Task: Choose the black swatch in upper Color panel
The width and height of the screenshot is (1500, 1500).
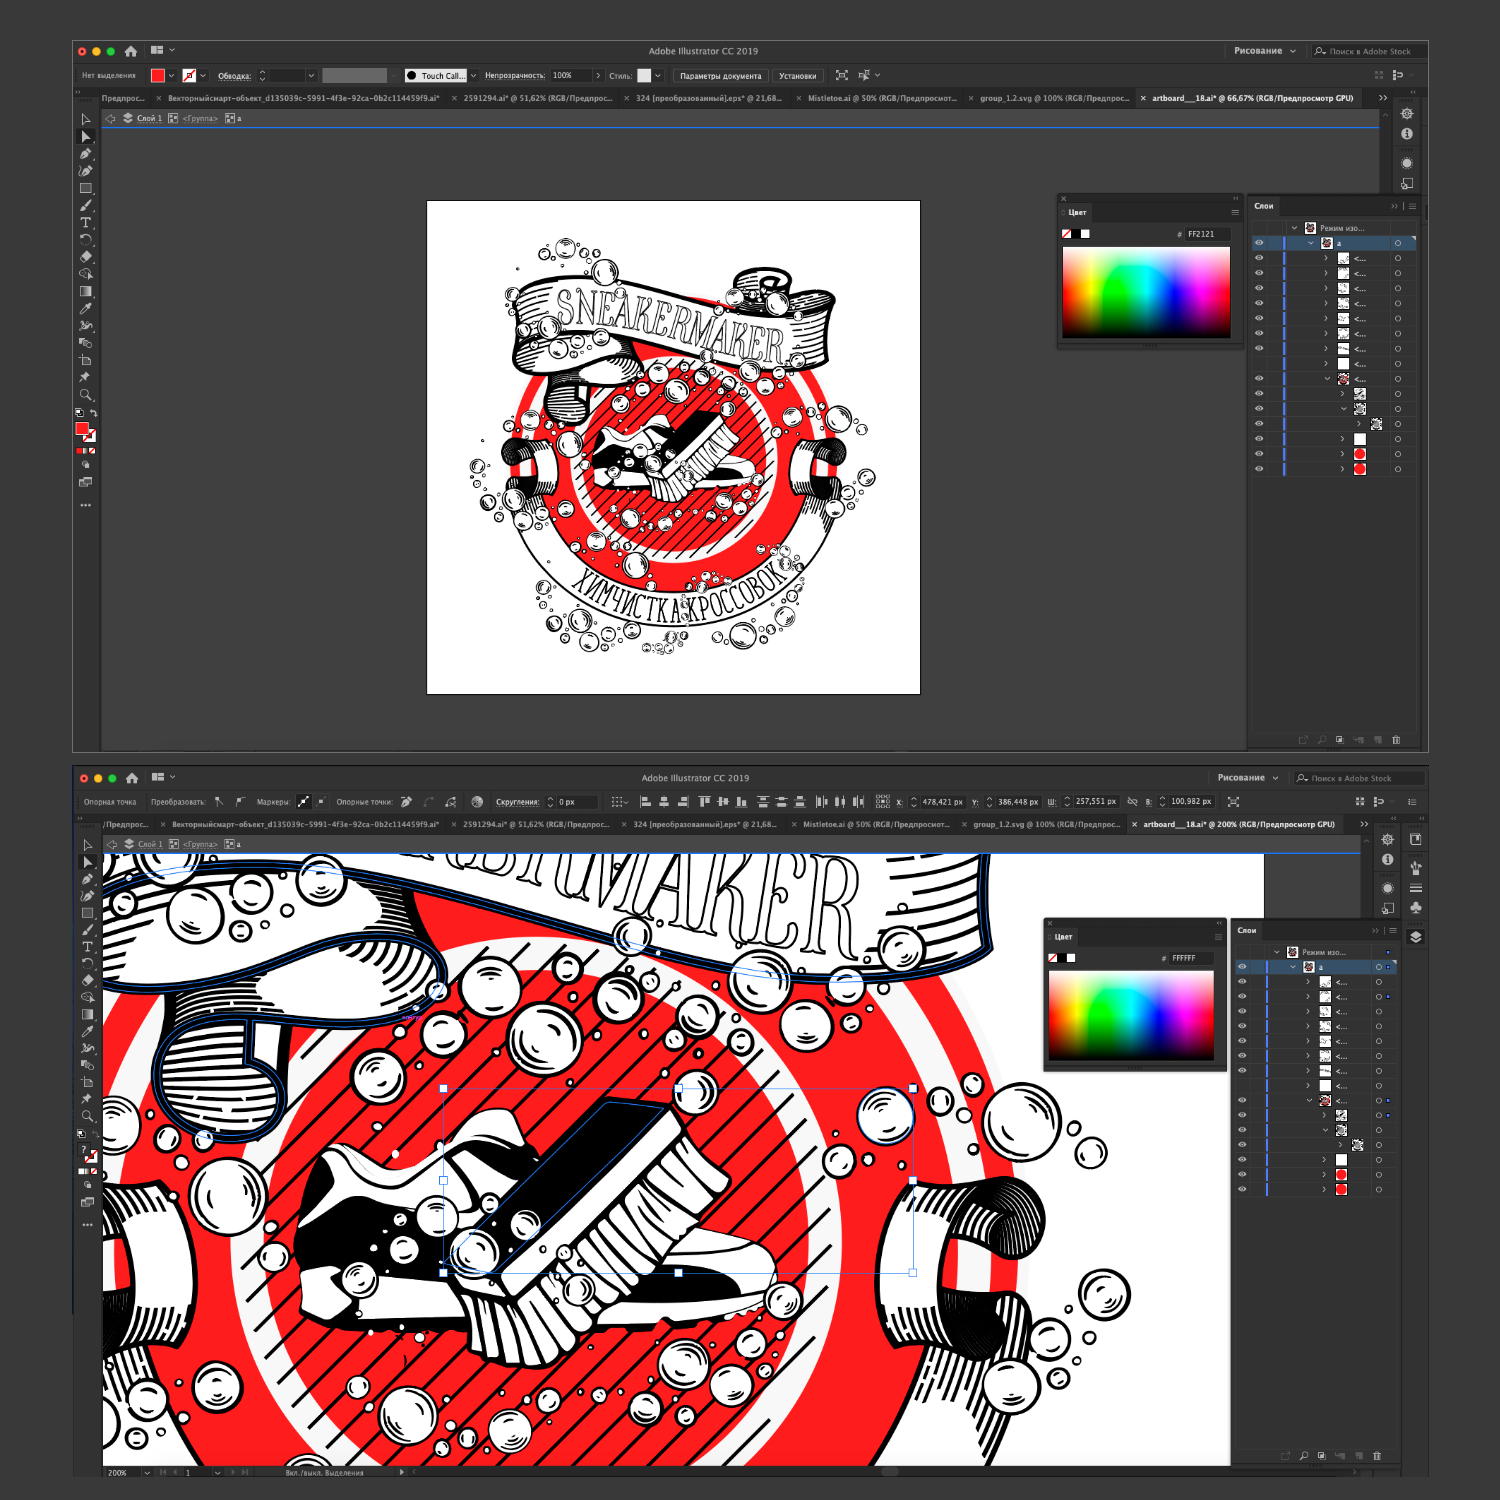Action: 1076,234
